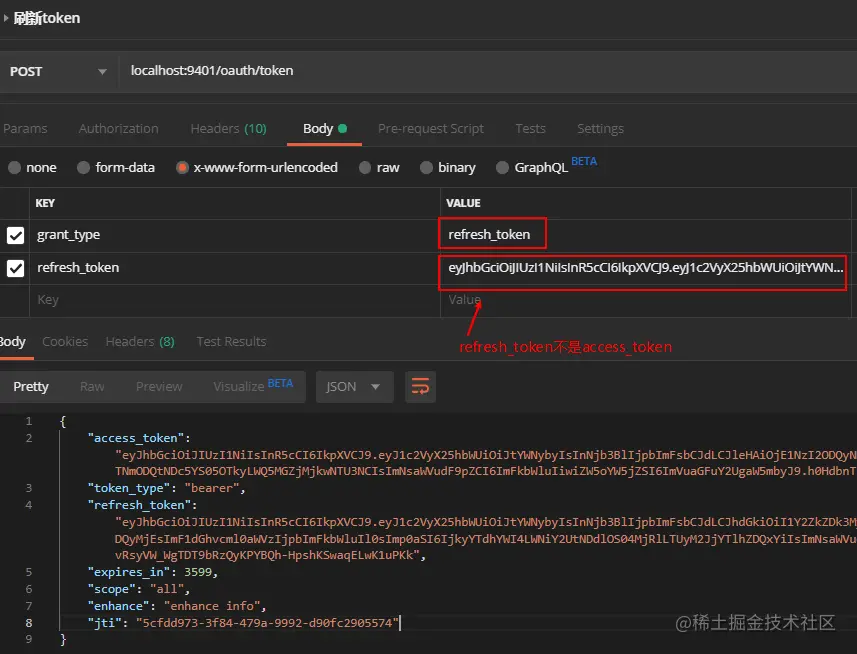Image resolution: width=857 pixels, height=654 pixels.
Task: Open the Tests tab
Action: [x=530, y=129]
